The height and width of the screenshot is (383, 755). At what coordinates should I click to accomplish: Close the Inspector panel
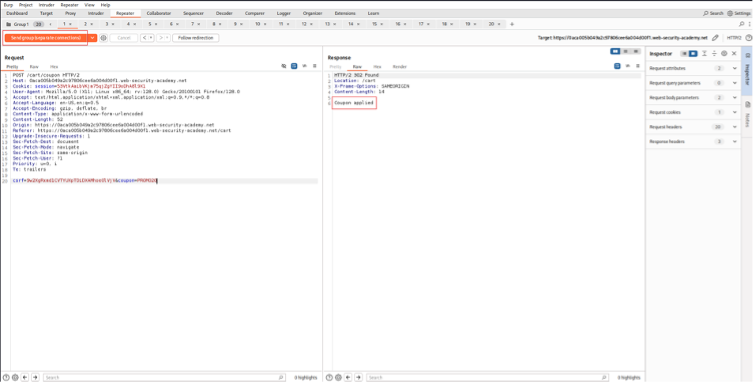(734, 53)
